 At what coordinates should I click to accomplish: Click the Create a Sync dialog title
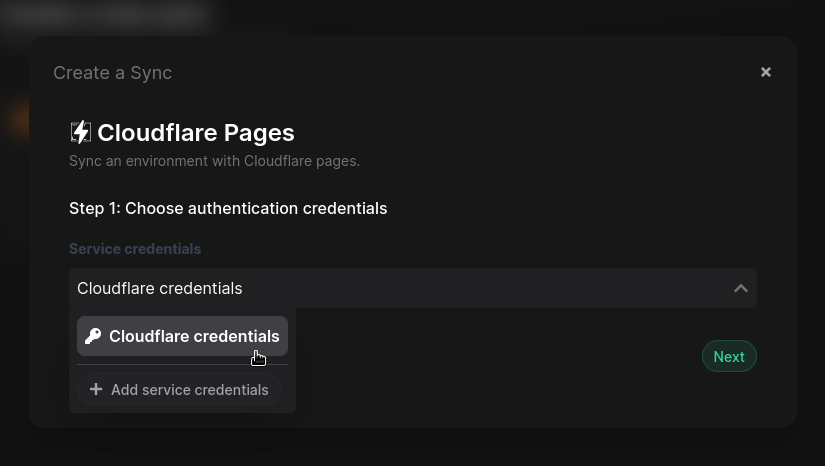click(112, 73)
